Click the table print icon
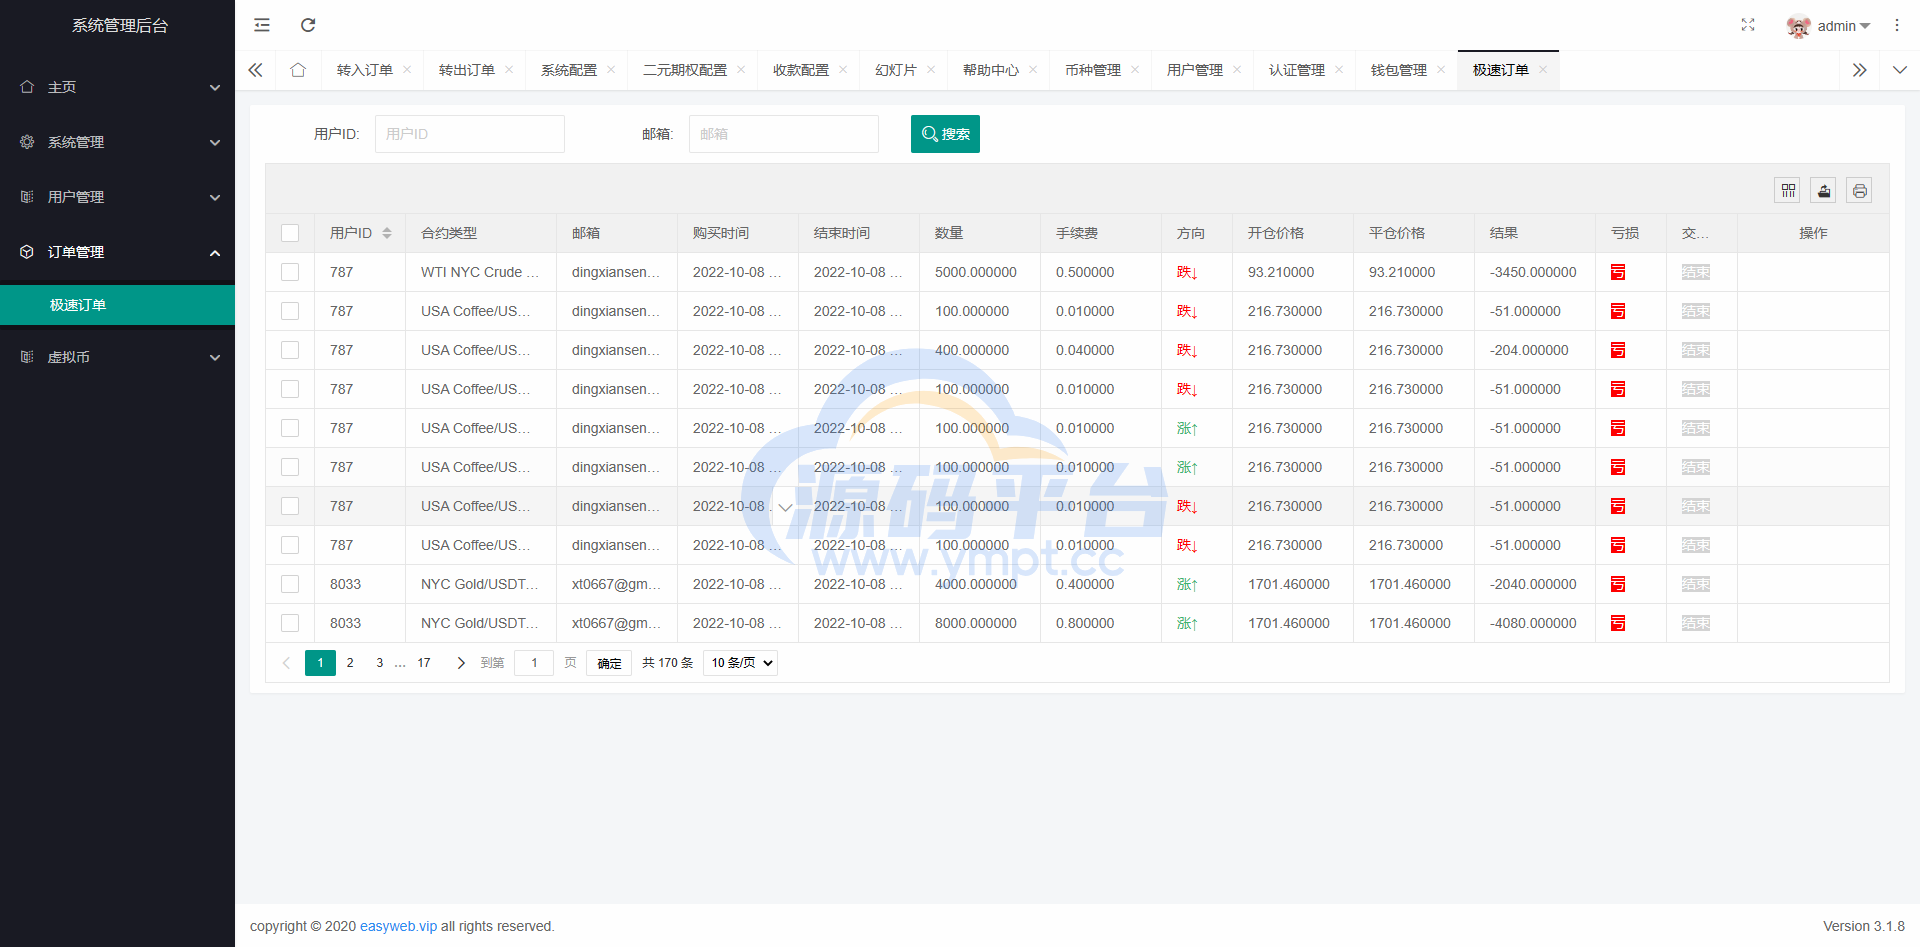Image resolution: width=1920 pixels, height=947 pixels. point(1859,190)
